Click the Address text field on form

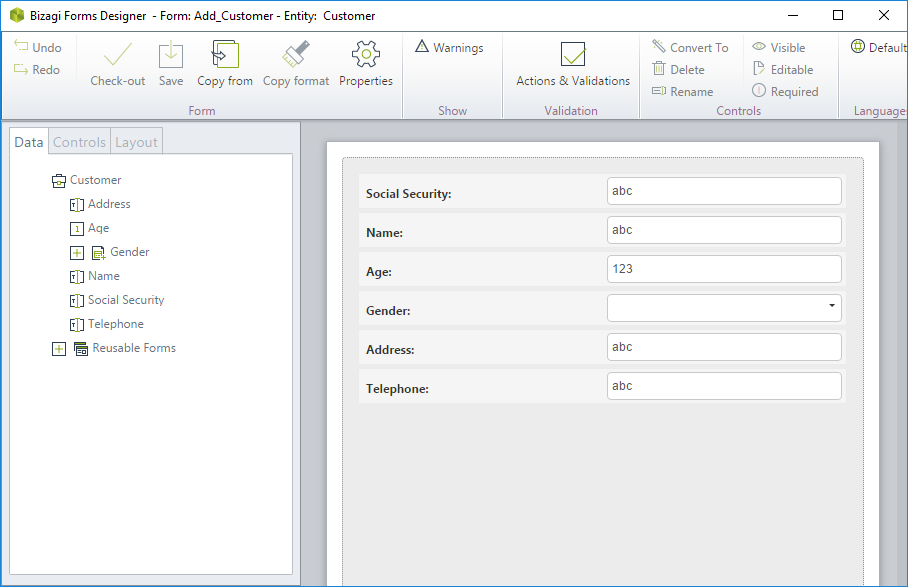(724, 347)
